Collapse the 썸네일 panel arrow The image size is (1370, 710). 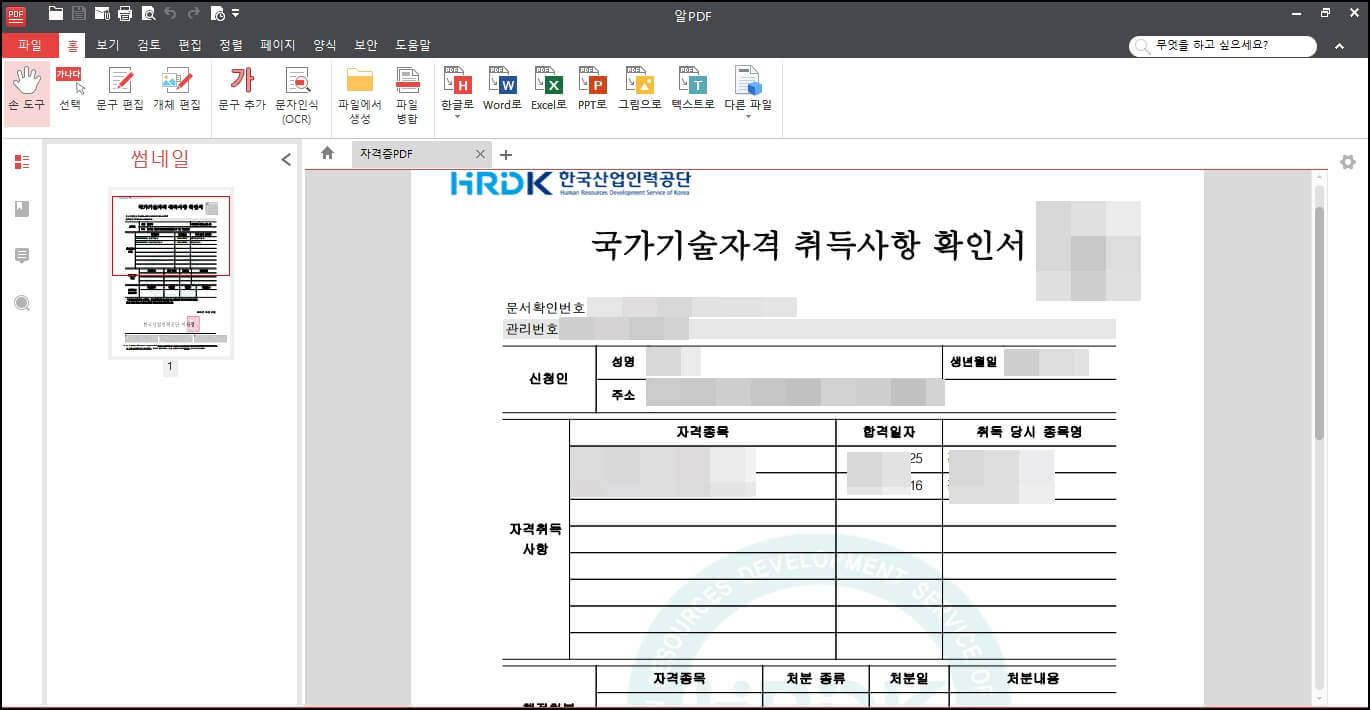(x=286, y=159)
